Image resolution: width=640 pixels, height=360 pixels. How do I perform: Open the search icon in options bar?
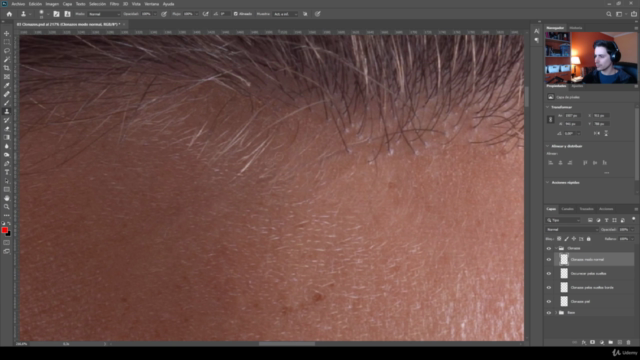(x=609, y=14)
